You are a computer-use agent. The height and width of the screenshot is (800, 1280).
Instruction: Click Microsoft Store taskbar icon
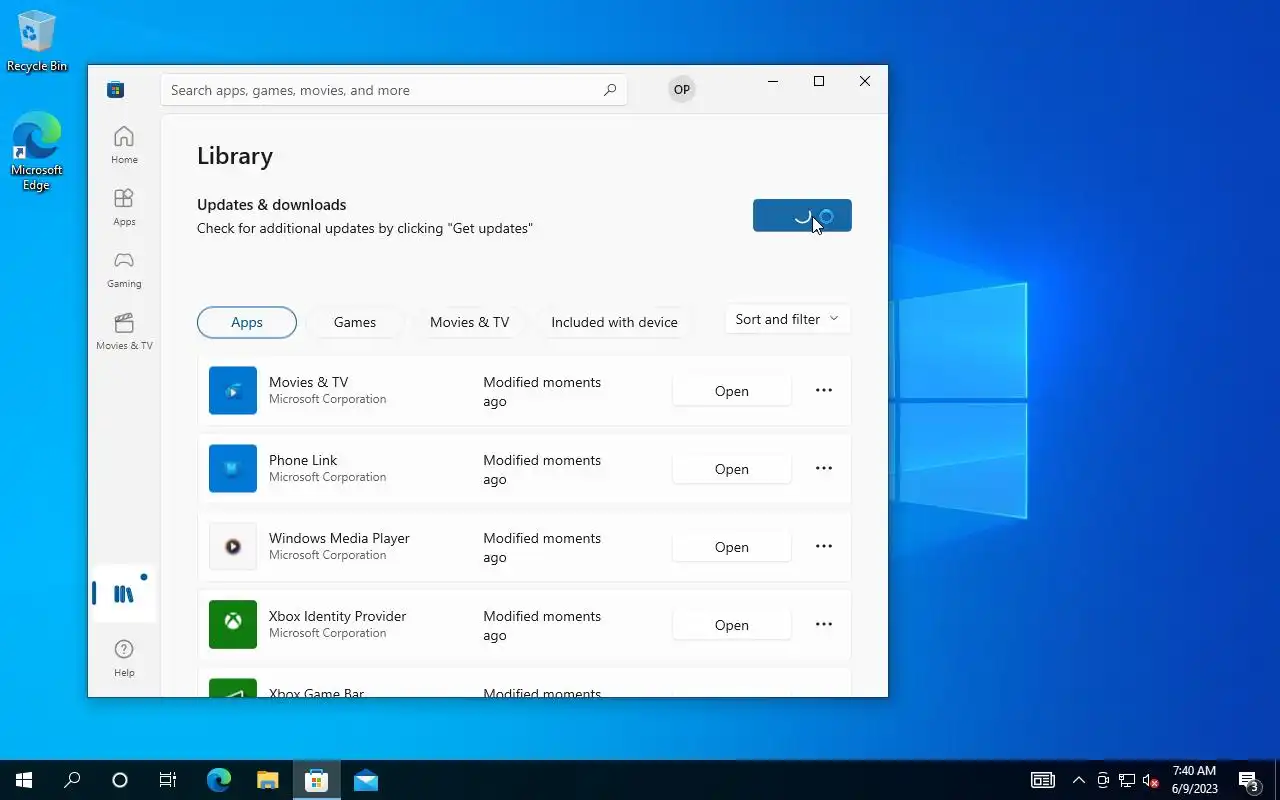317,780
